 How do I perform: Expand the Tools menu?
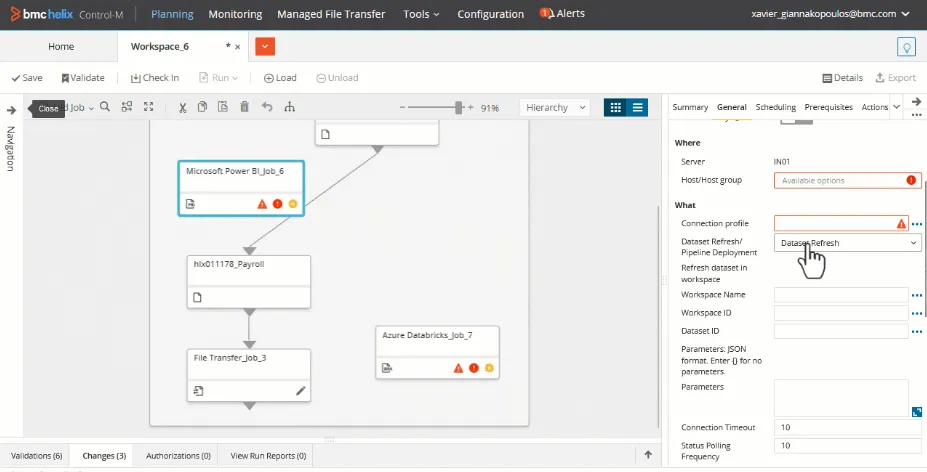click(x=421, y=14)
